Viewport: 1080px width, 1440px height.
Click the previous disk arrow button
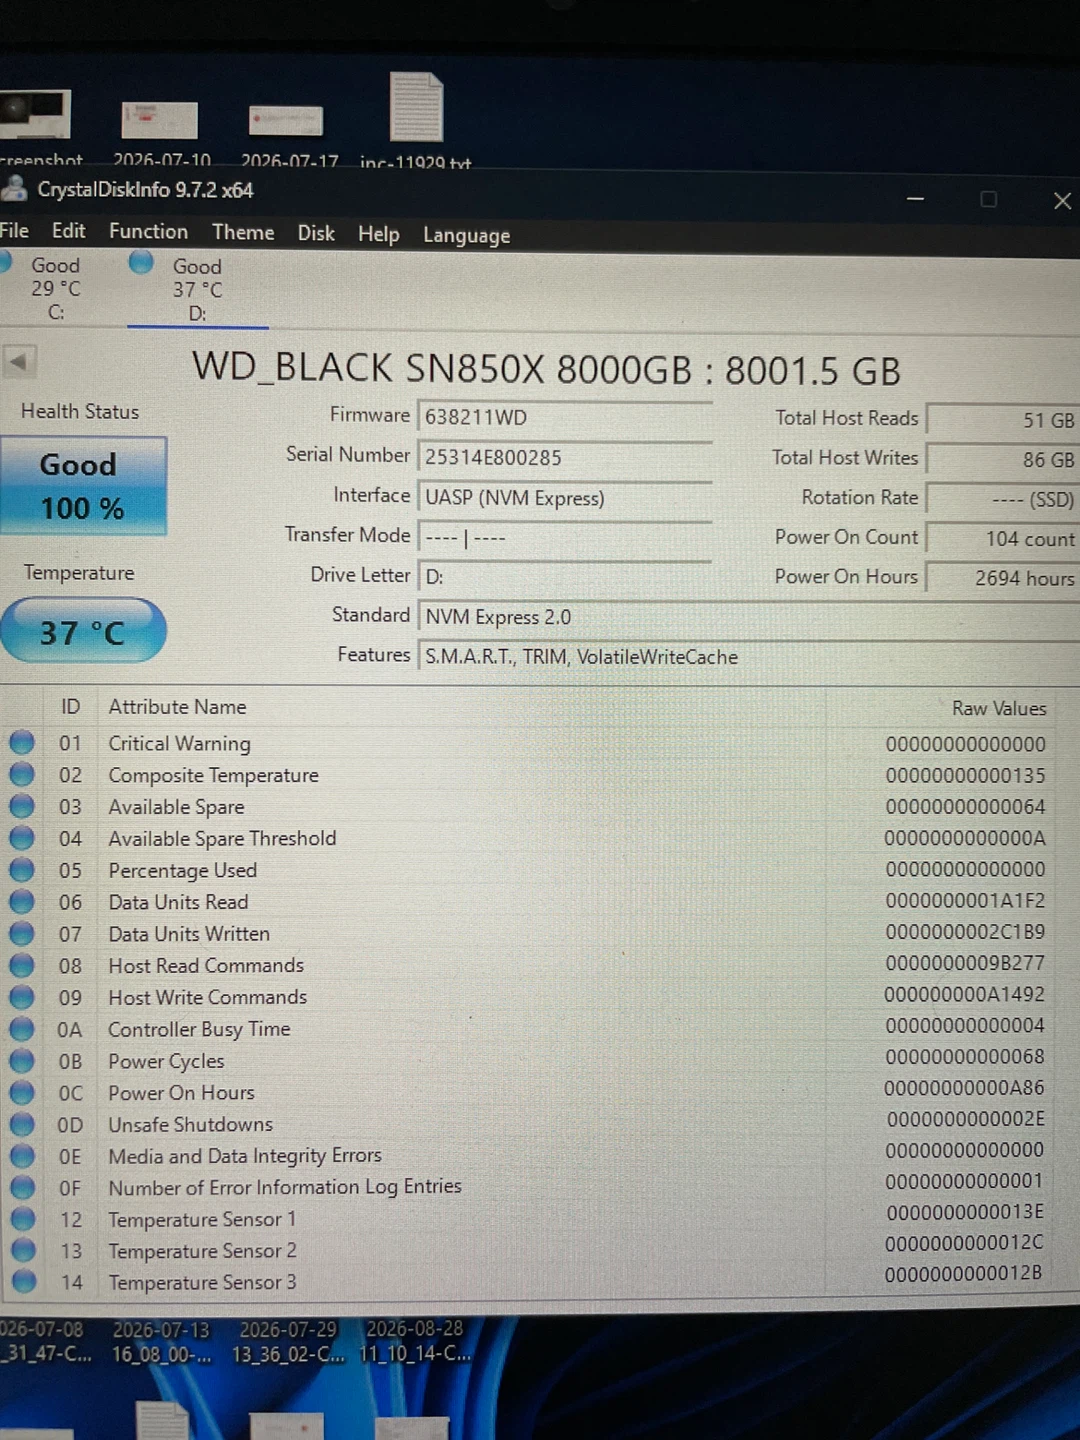(19, 362)
